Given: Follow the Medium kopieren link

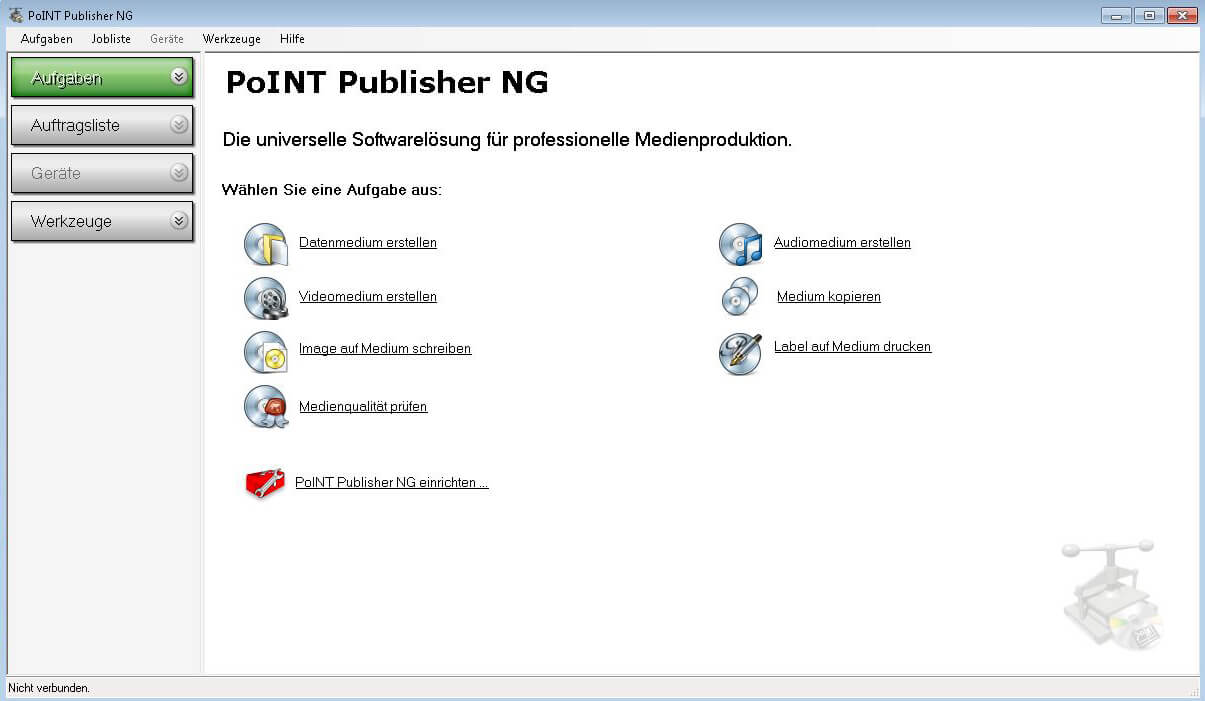Looking at the screenshot, I should point(829,297).
